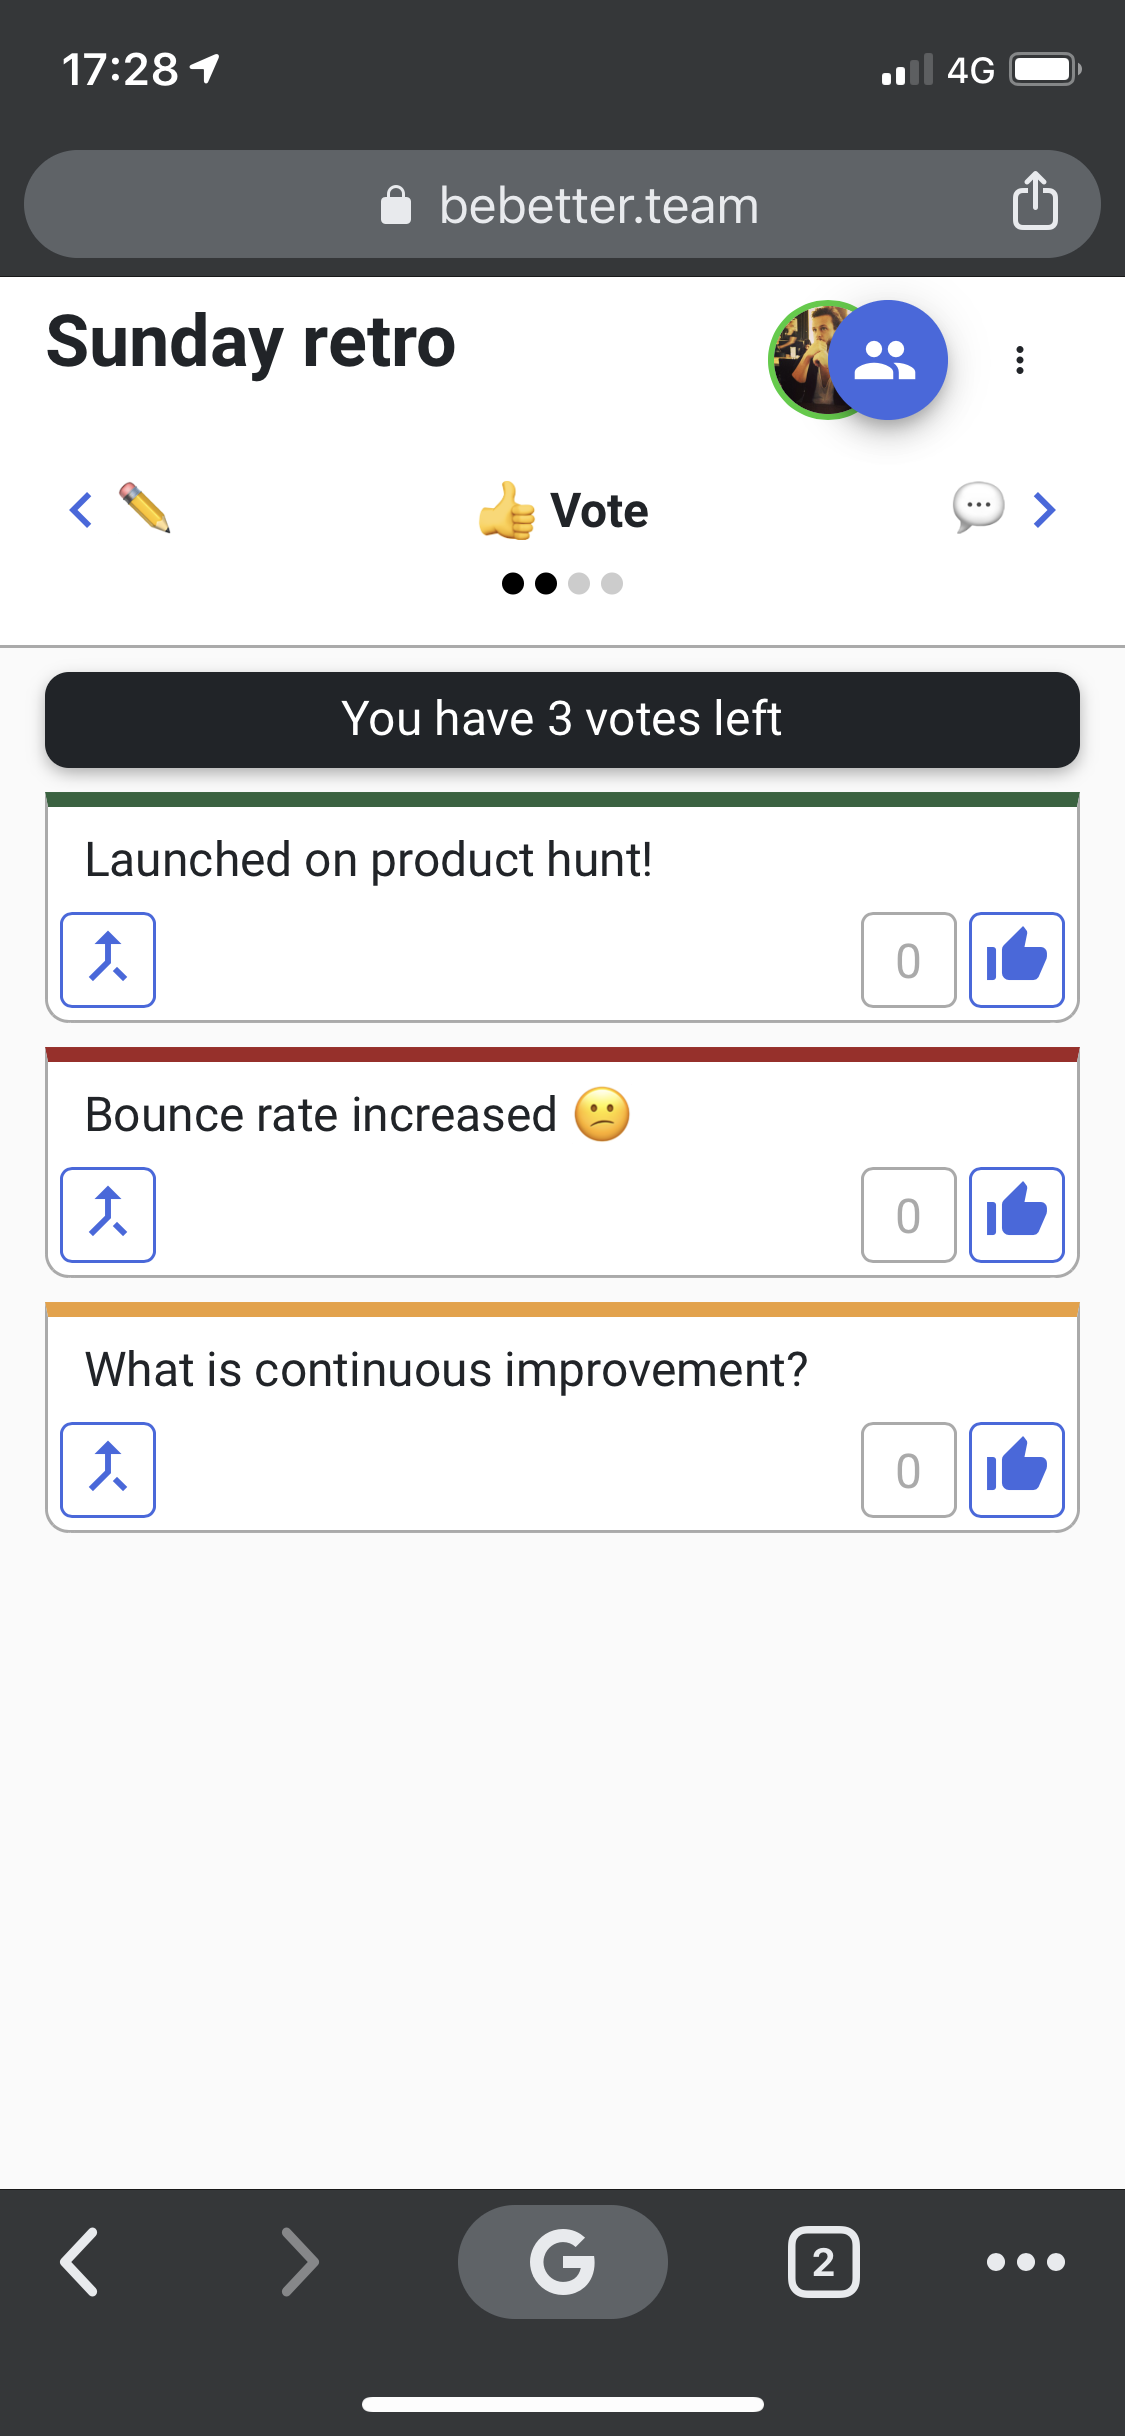Select the fourth stage progress dot
Image resolution: width=1125 pixels, height=2436 pixels.
pyautogui.click(x=612, y=584)
